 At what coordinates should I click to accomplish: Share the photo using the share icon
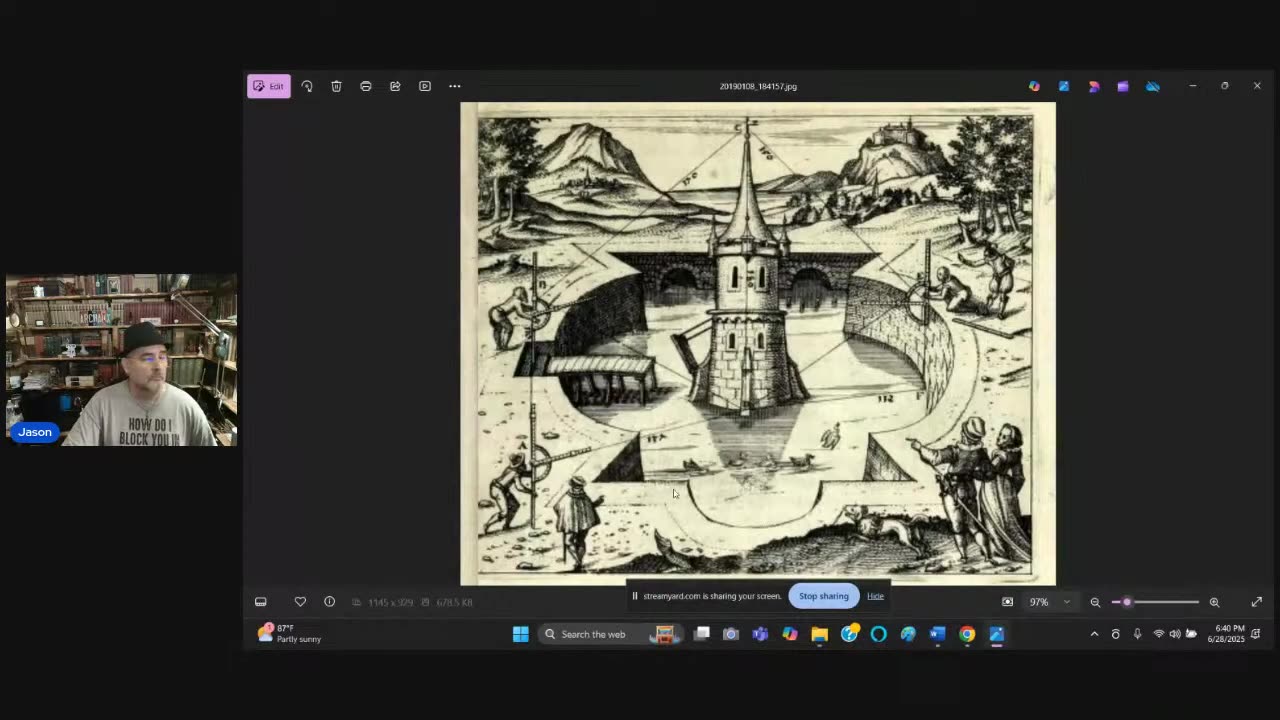395,86
